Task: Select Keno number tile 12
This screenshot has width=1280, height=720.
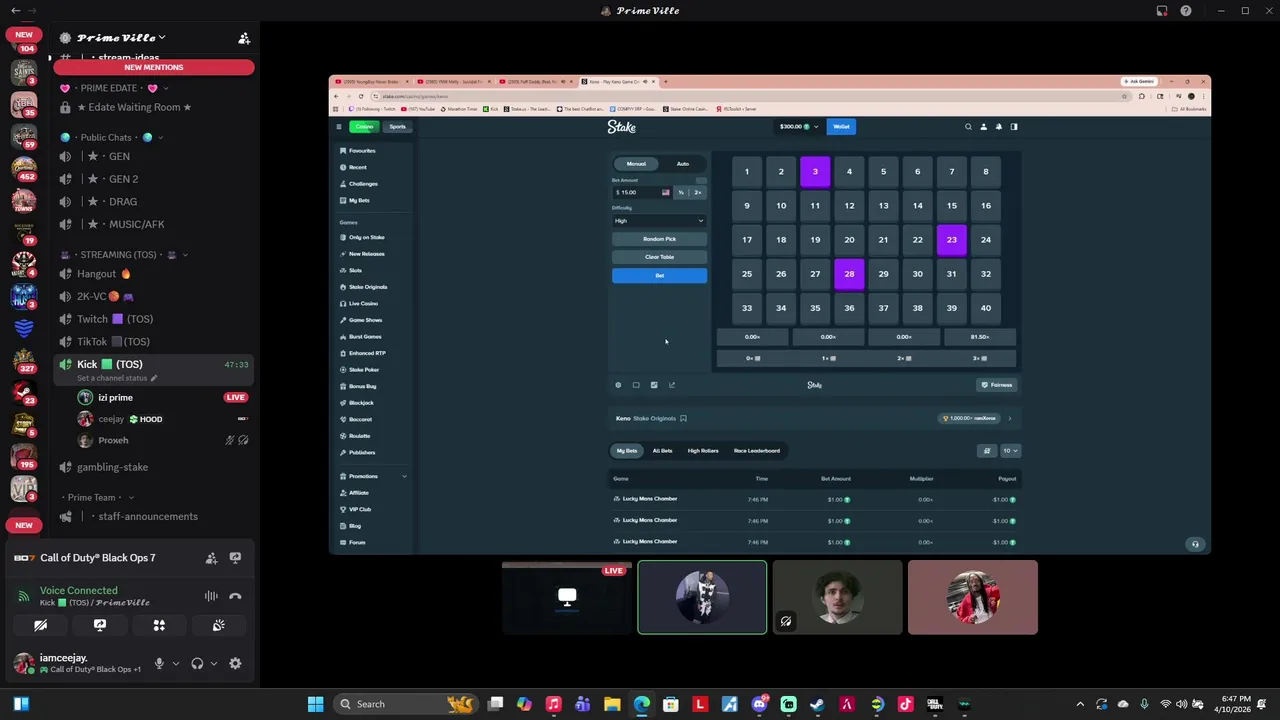Action: click(x=849, y=206)
